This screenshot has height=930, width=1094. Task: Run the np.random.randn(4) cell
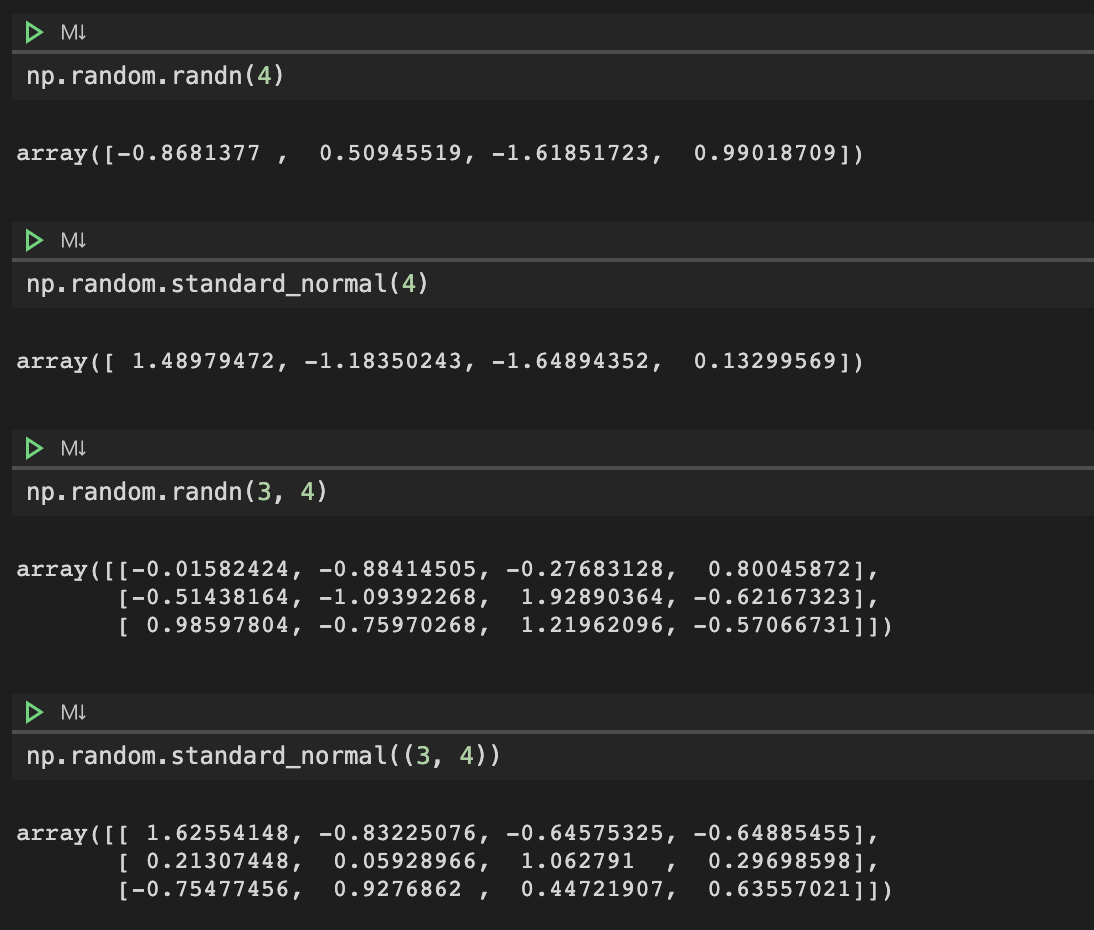[x=33, y=31]
